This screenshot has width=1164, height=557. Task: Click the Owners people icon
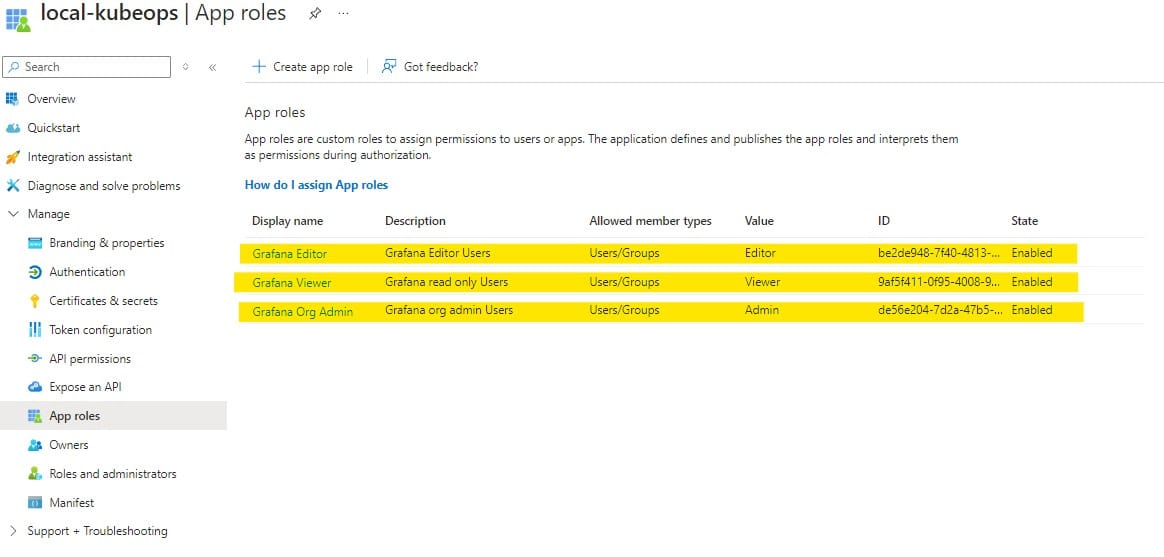[34, 445]
